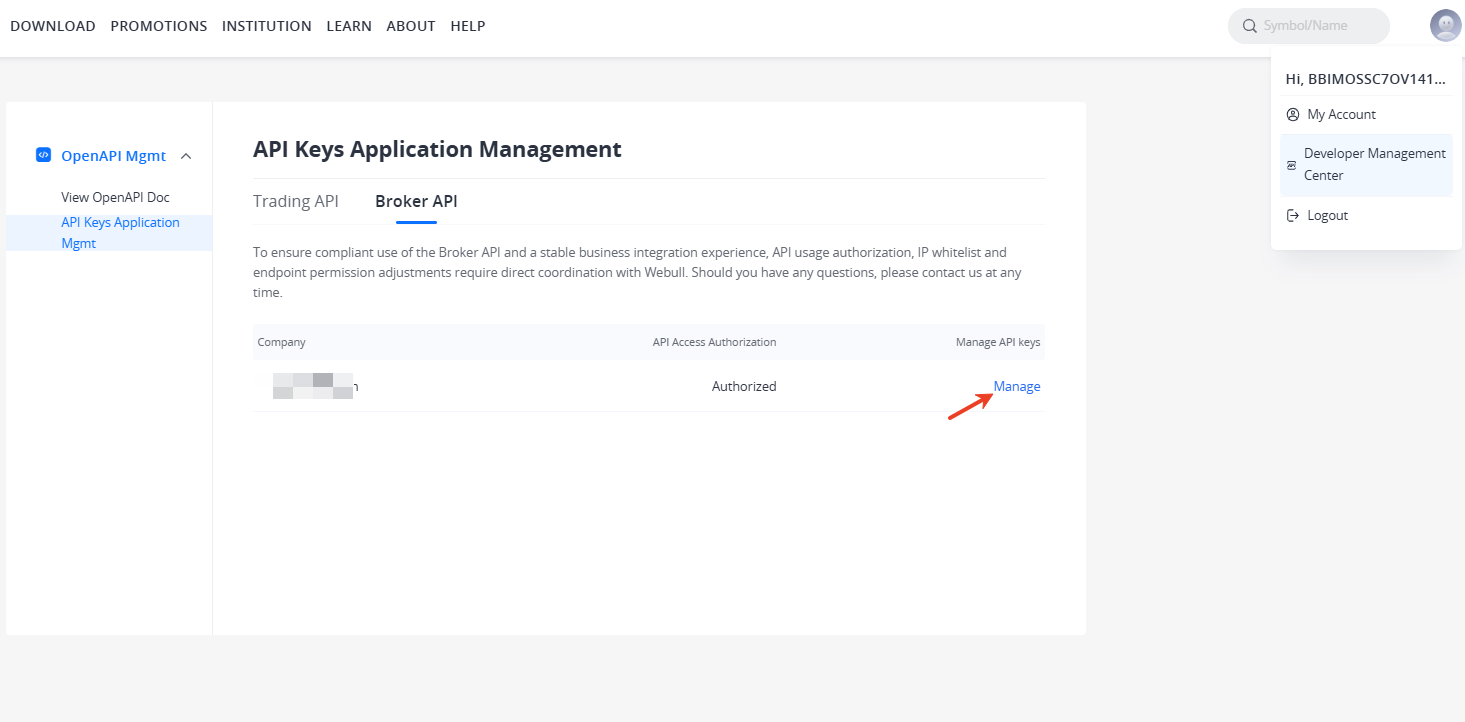Select API Keys Application Mgmt item
1465x722 pixels.
120,232
